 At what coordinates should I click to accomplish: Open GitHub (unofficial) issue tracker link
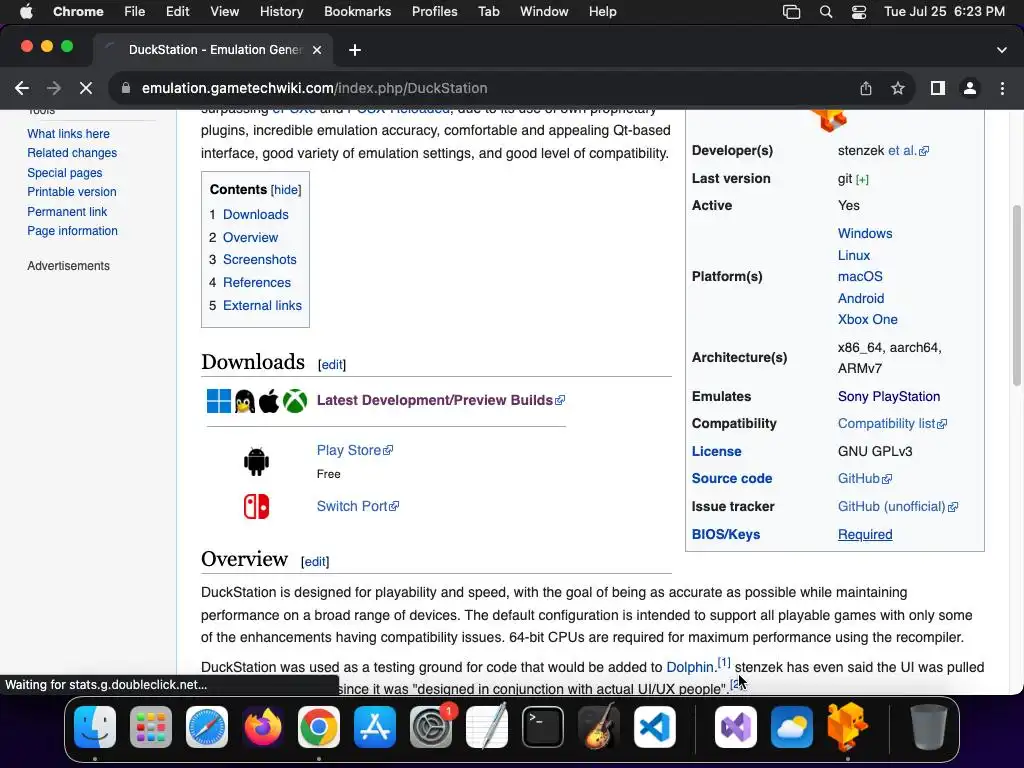897,506
